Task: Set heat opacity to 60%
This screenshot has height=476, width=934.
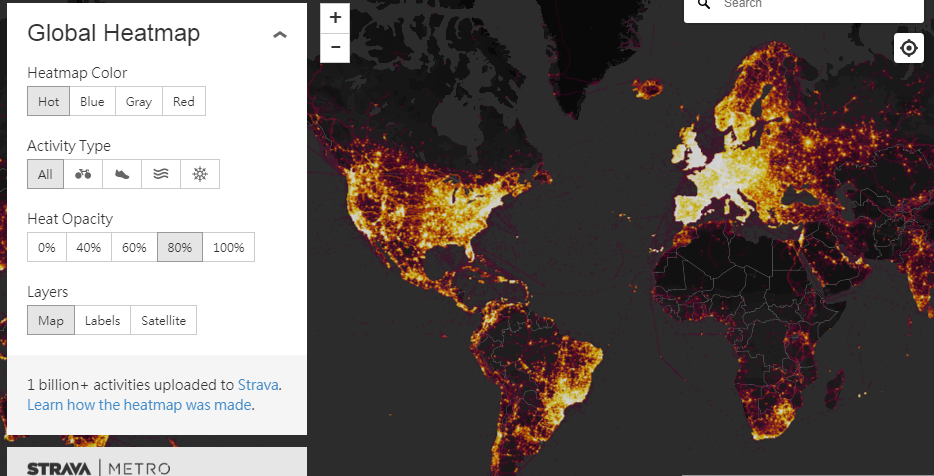Action: (x=134, y=247)
